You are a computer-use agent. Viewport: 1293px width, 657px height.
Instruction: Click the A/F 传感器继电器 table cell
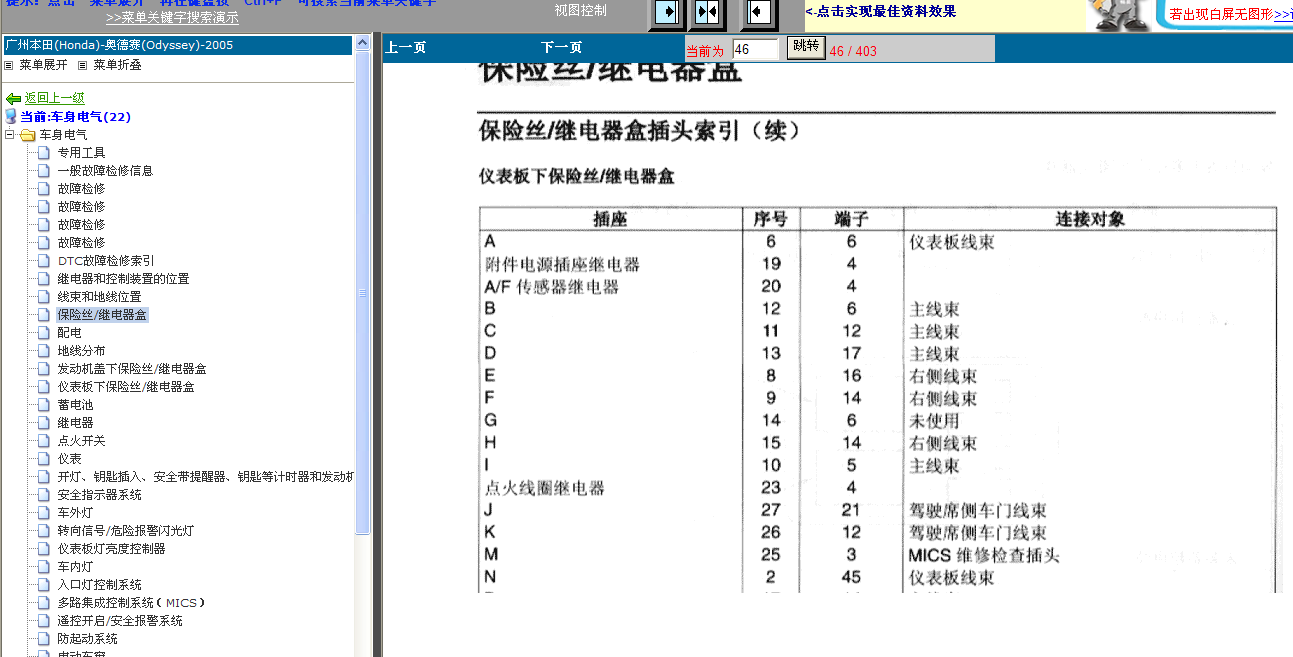tap(552, 287)
